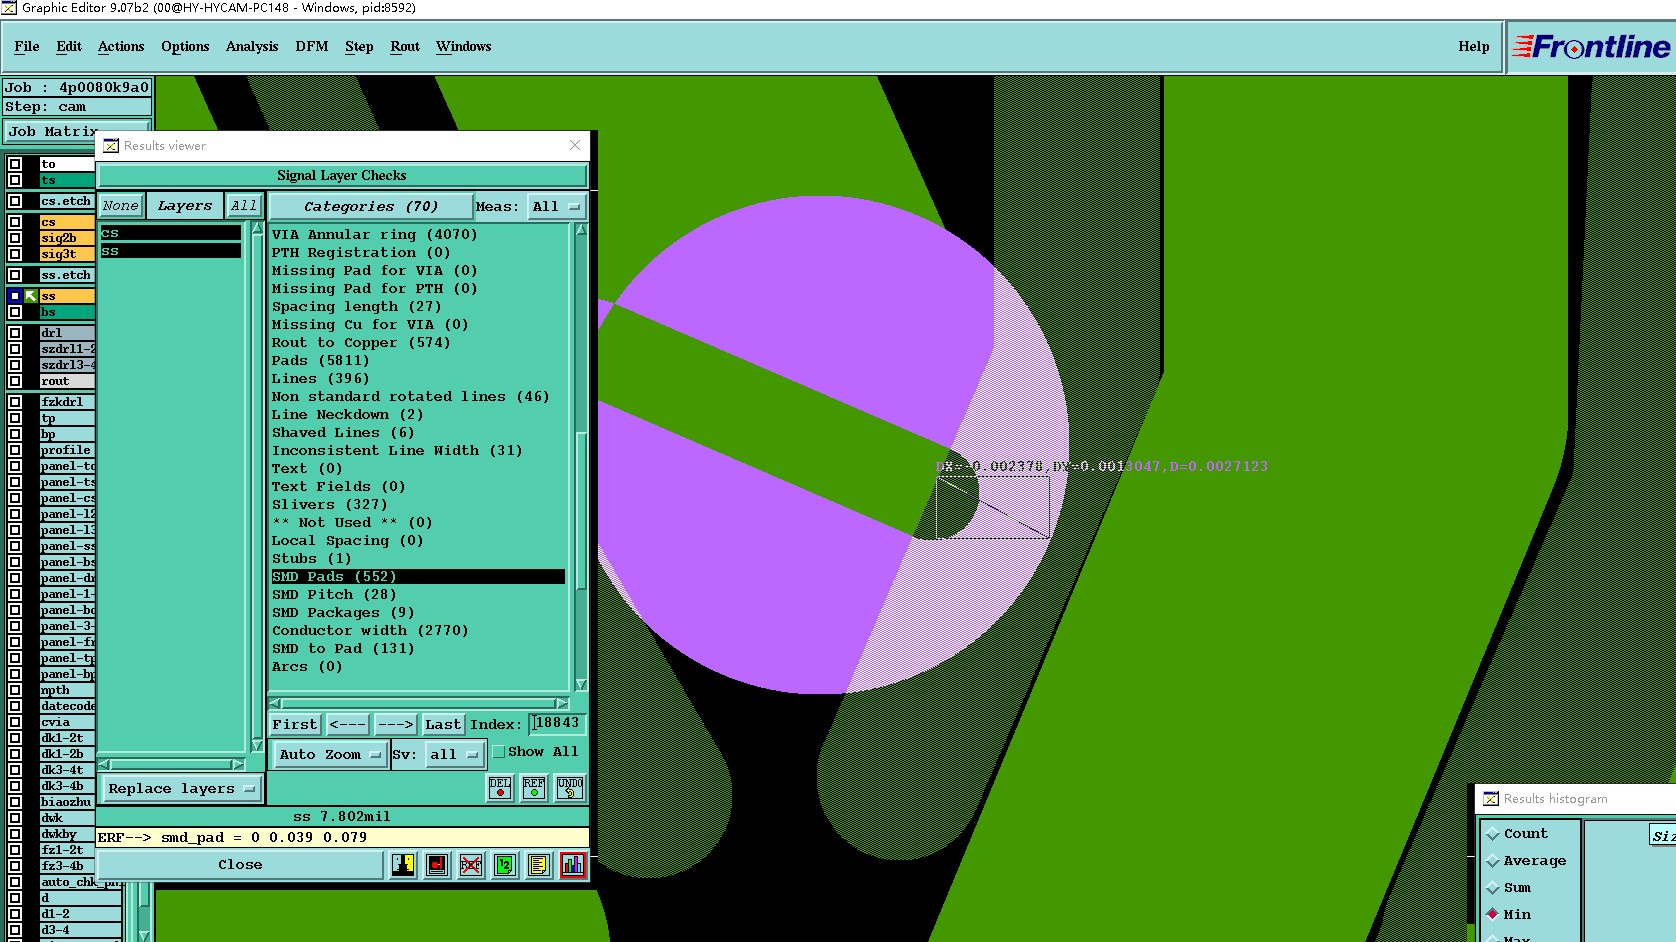Select 'Line Neckdown (2)' category
The height and width of the screenshot is (942, 1676).
347,415
